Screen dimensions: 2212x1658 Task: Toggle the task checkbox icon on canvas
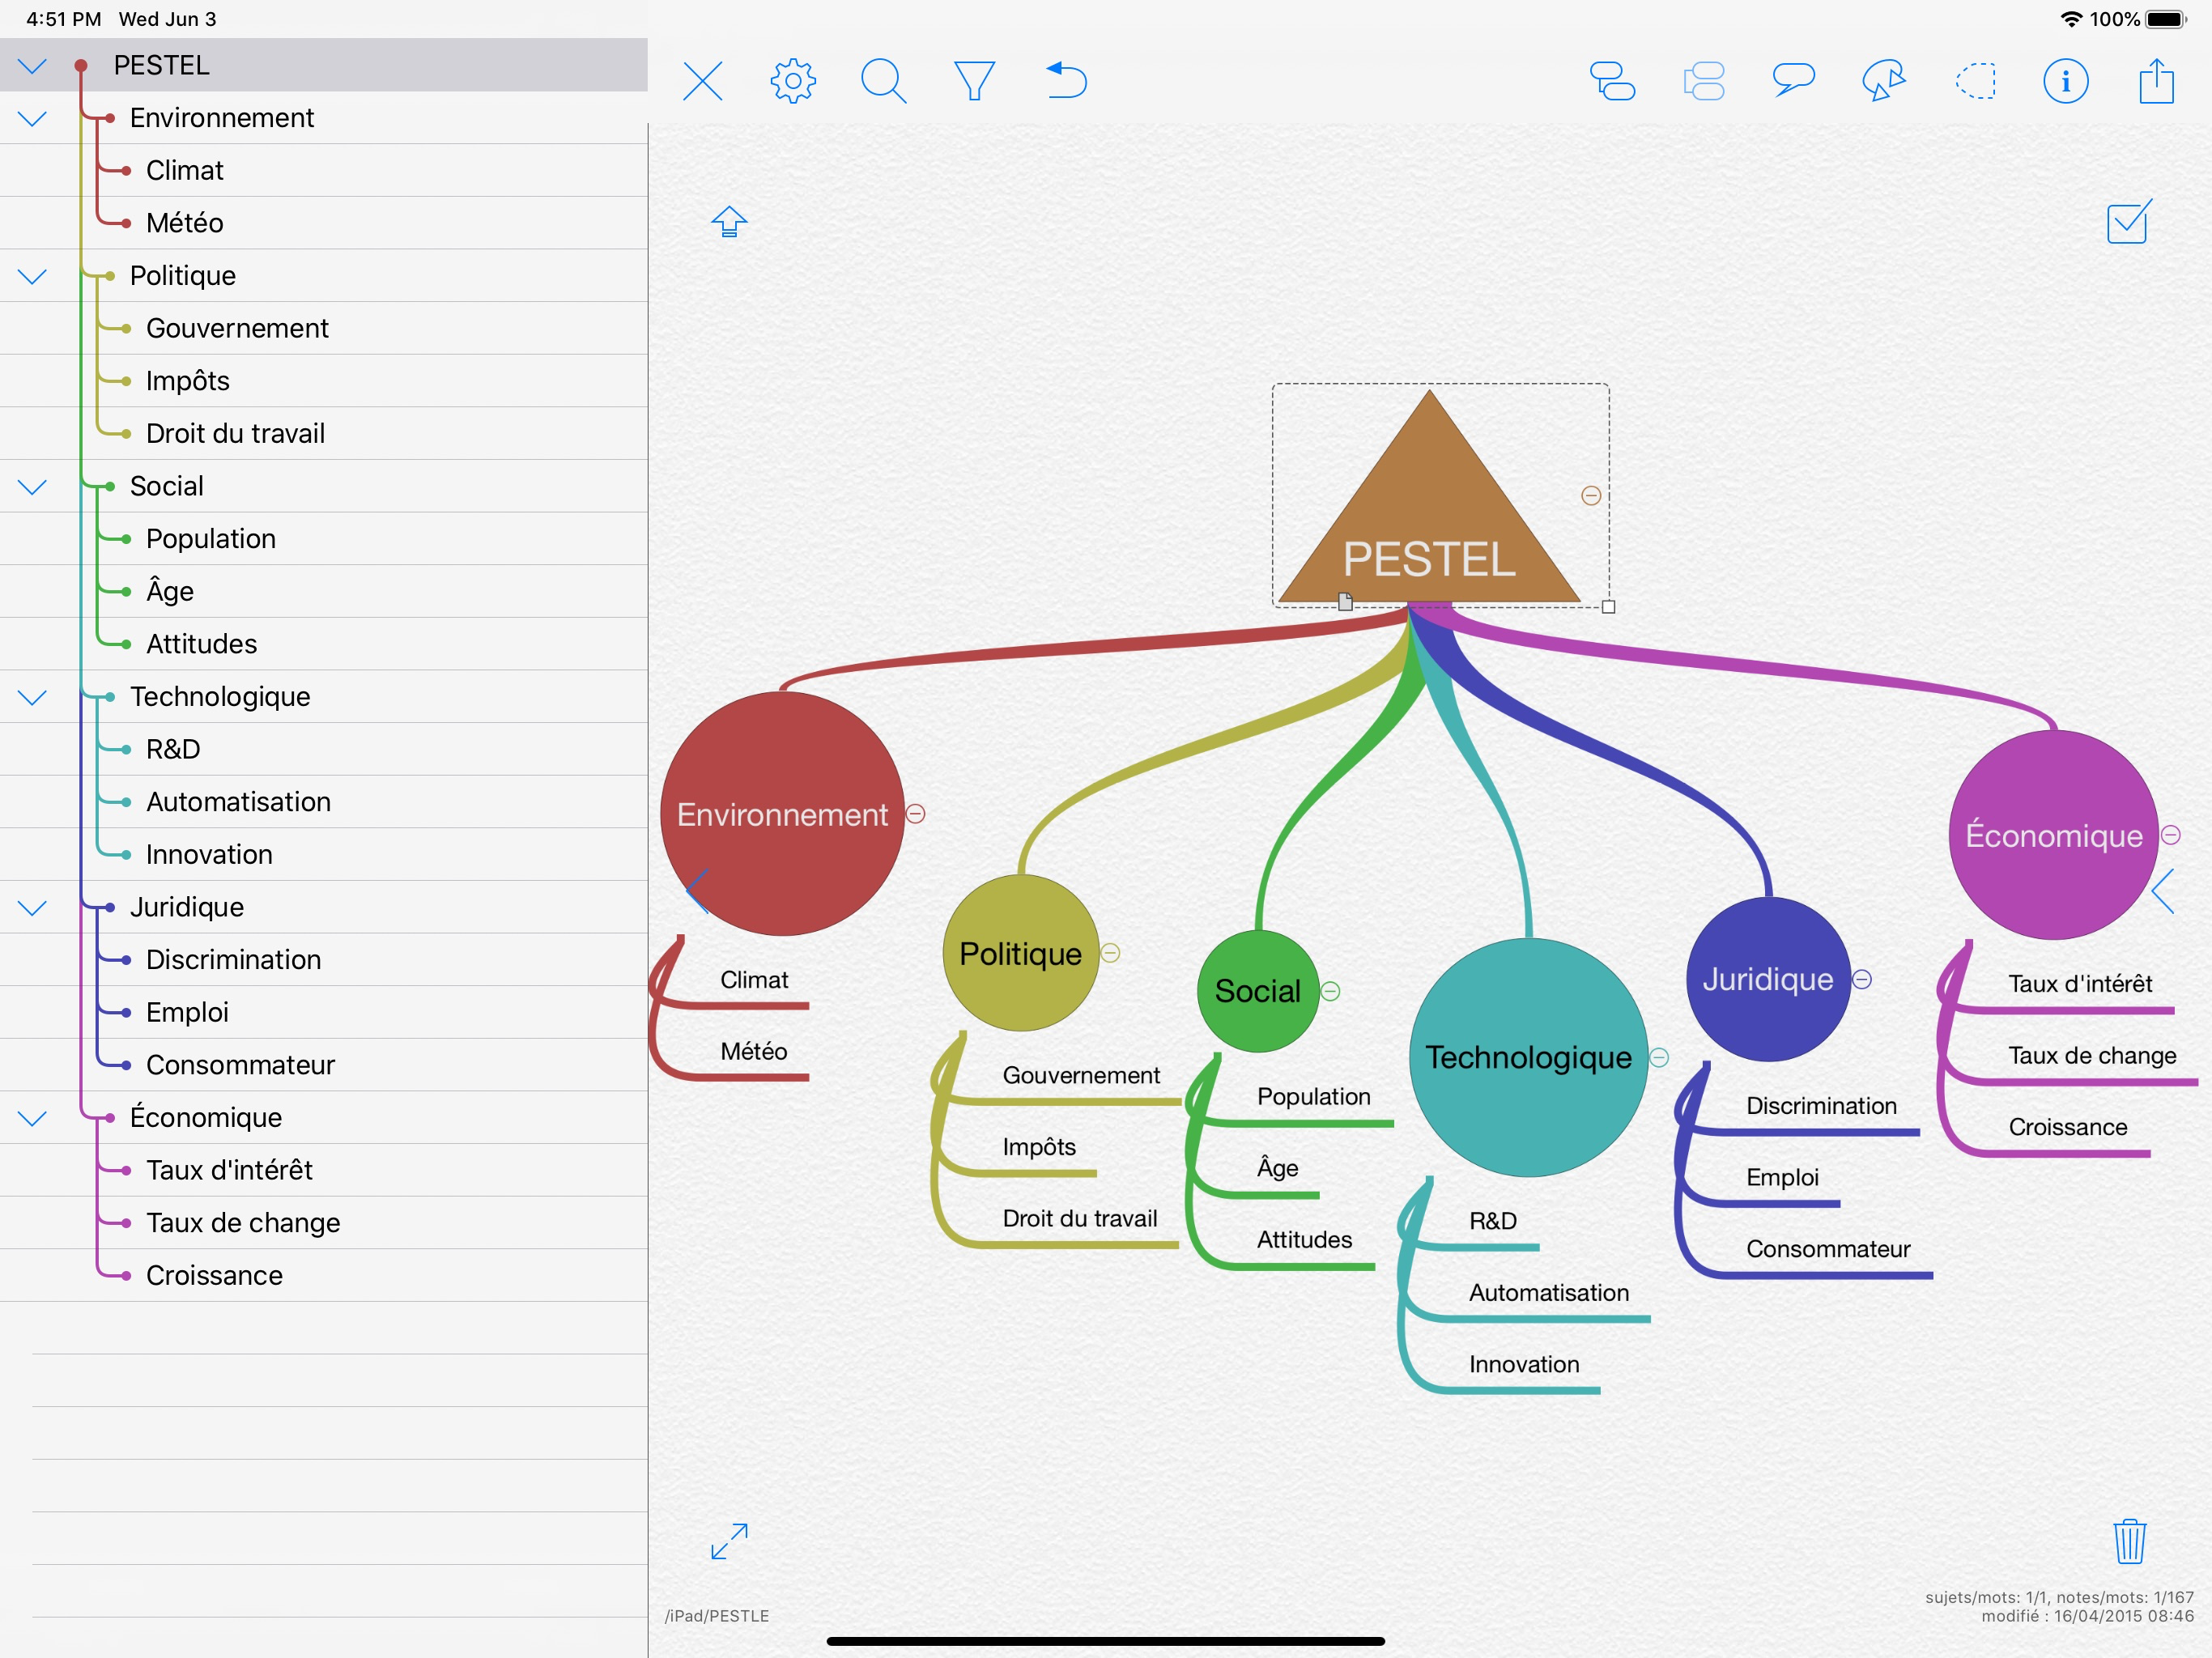2128,222
